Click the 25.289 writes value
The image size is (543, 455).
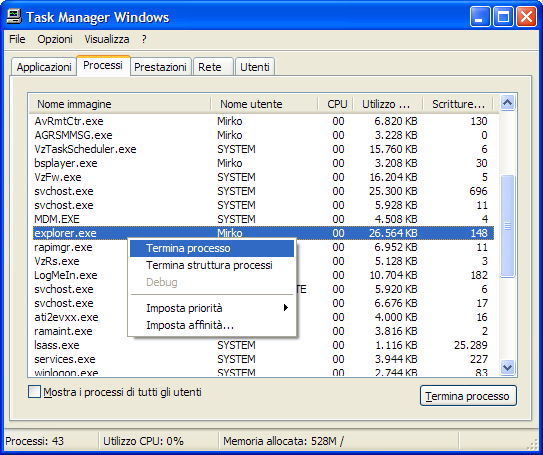(x=471, y=345)
